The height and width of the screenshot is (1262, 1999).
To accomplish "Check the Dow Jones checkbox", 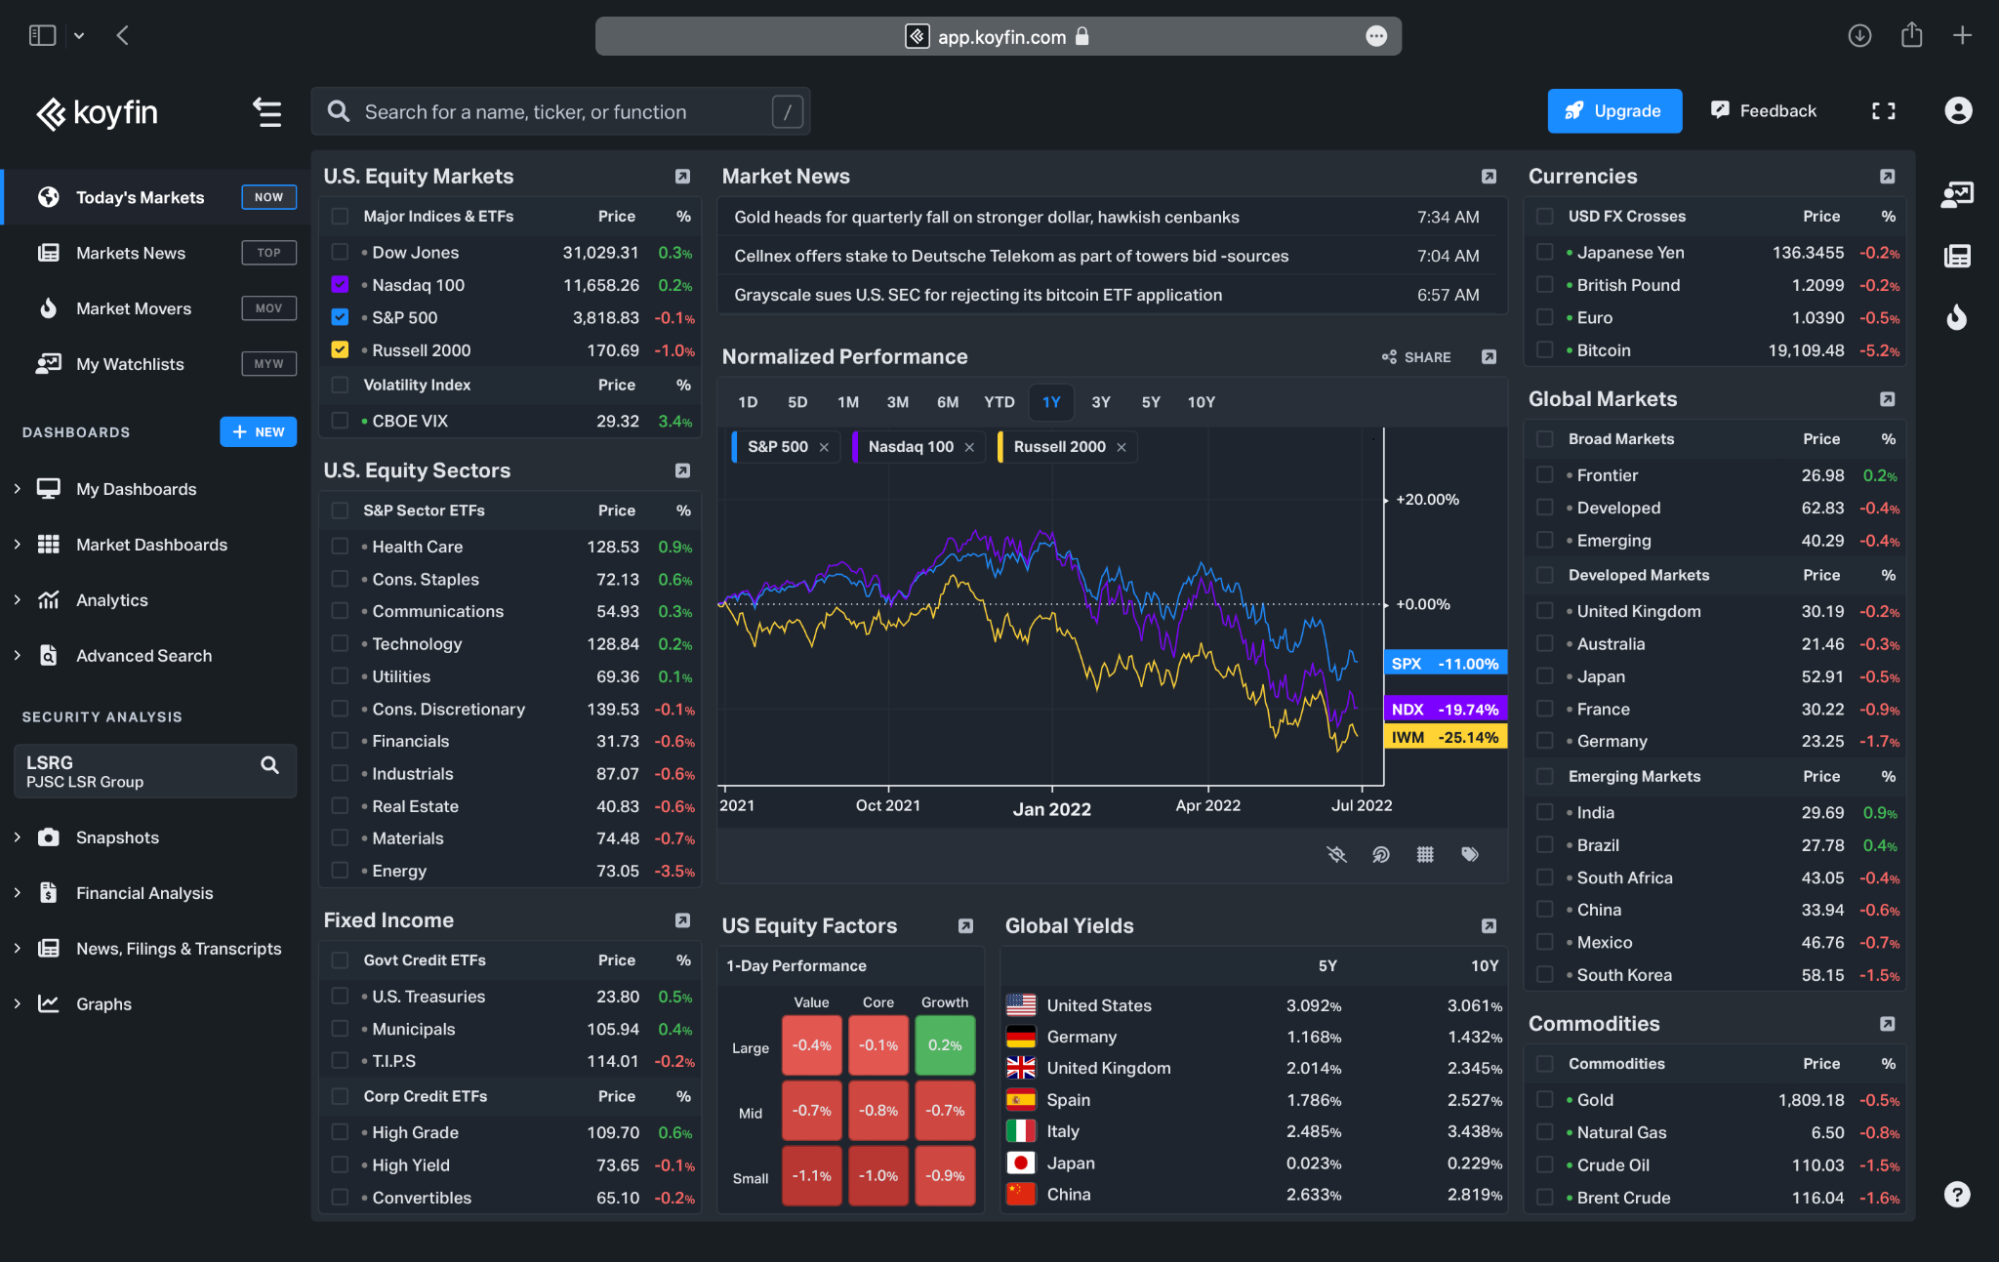I will [x=340, y=252].
